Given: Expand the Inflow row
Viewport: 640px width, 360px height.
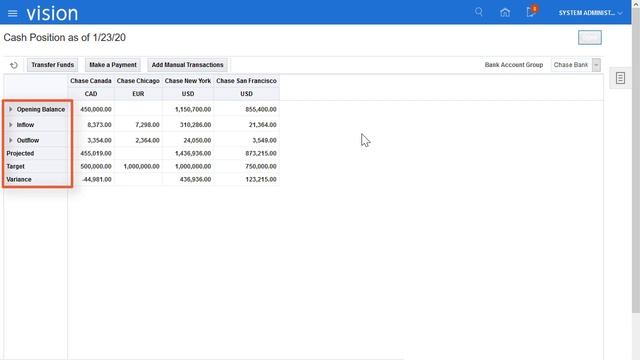Looking at the screenshot, I should pyautogui.click(x=11, y=125).
